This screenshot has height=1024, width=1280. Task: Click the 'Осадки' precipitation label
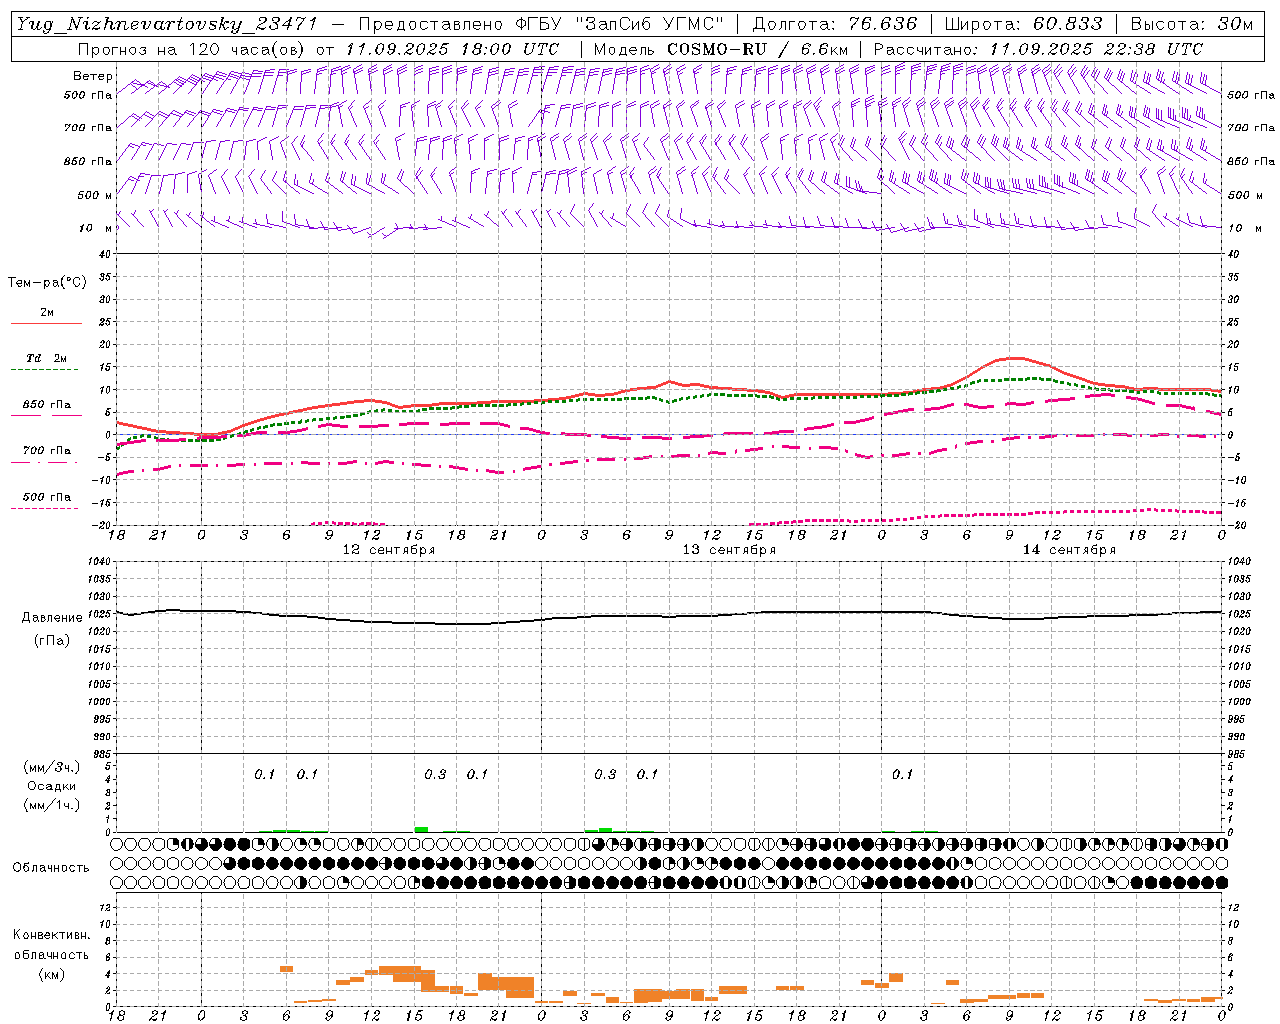(52, 786)
